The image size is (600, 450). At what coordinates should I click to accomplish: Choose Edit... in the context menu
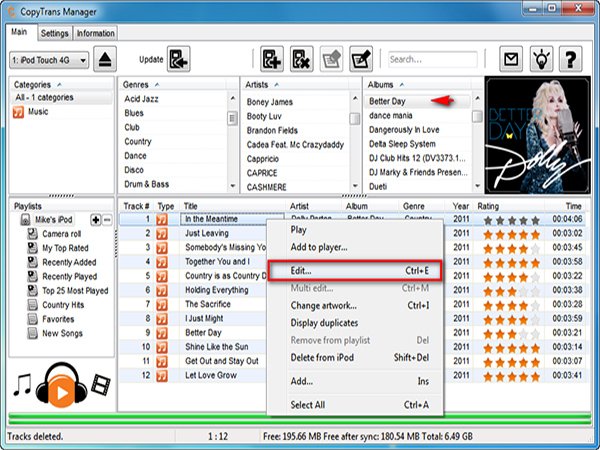click(355, 271)
